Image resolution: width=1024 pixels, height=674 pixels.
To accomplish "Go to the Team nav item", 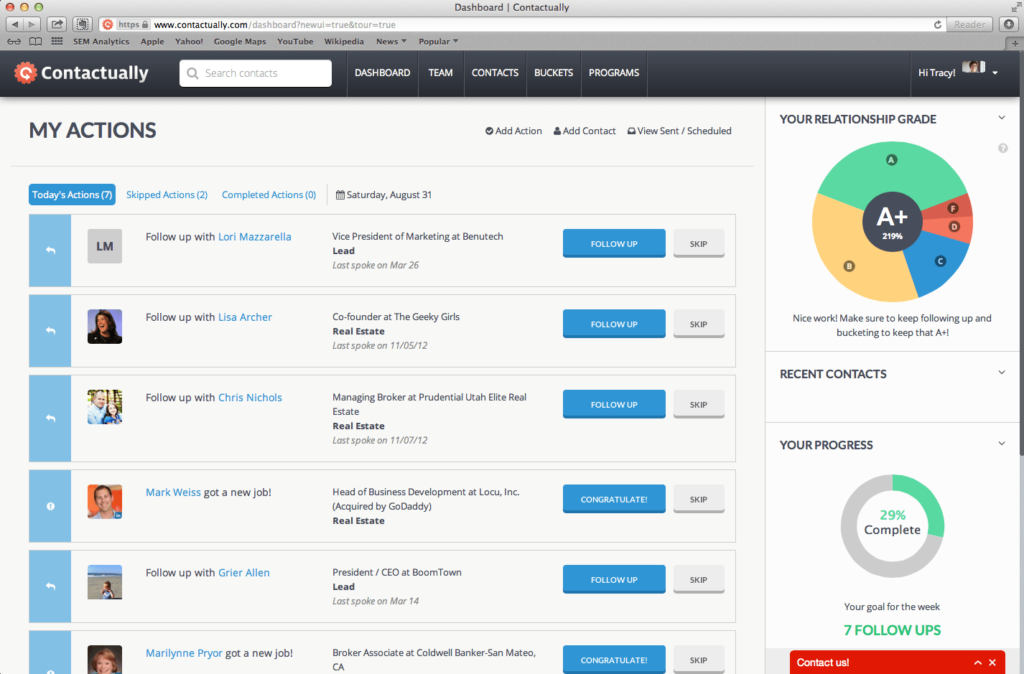I will 440,72.
